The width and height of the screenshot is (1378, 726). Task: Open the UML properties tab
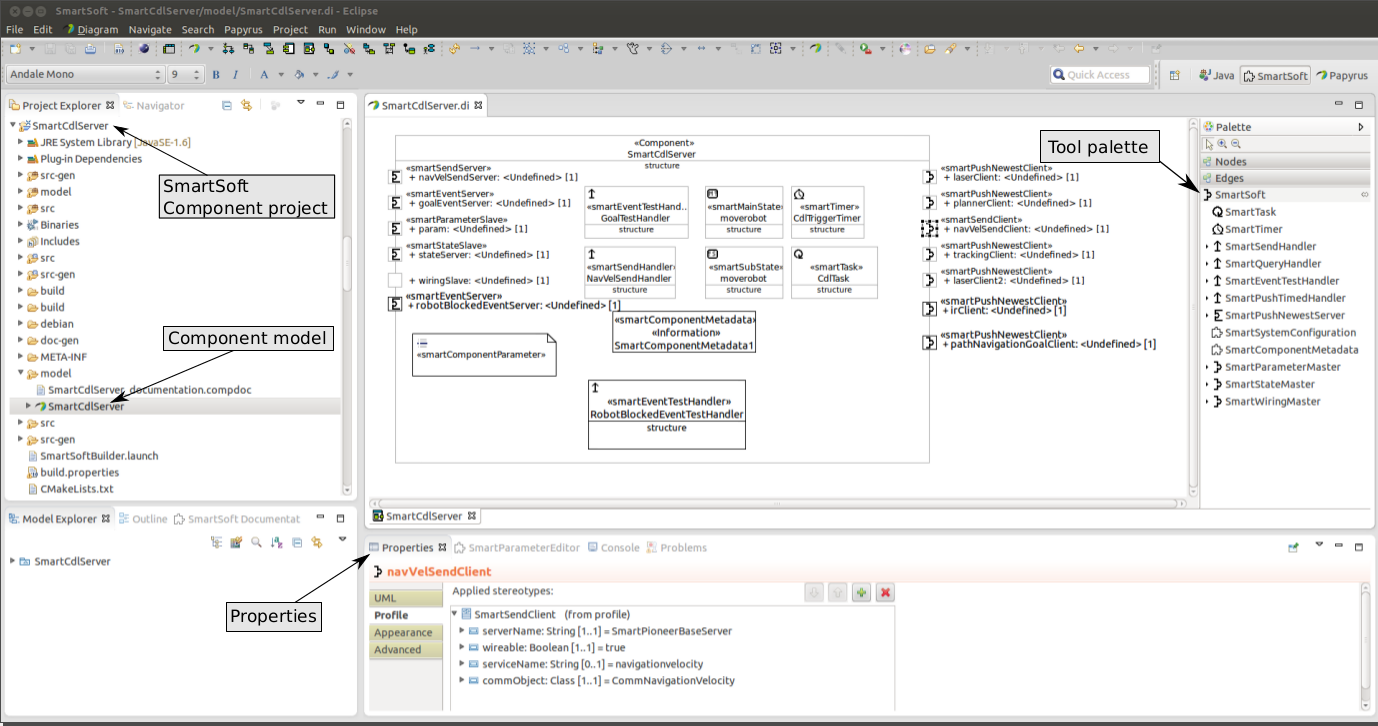click(405, 598)
